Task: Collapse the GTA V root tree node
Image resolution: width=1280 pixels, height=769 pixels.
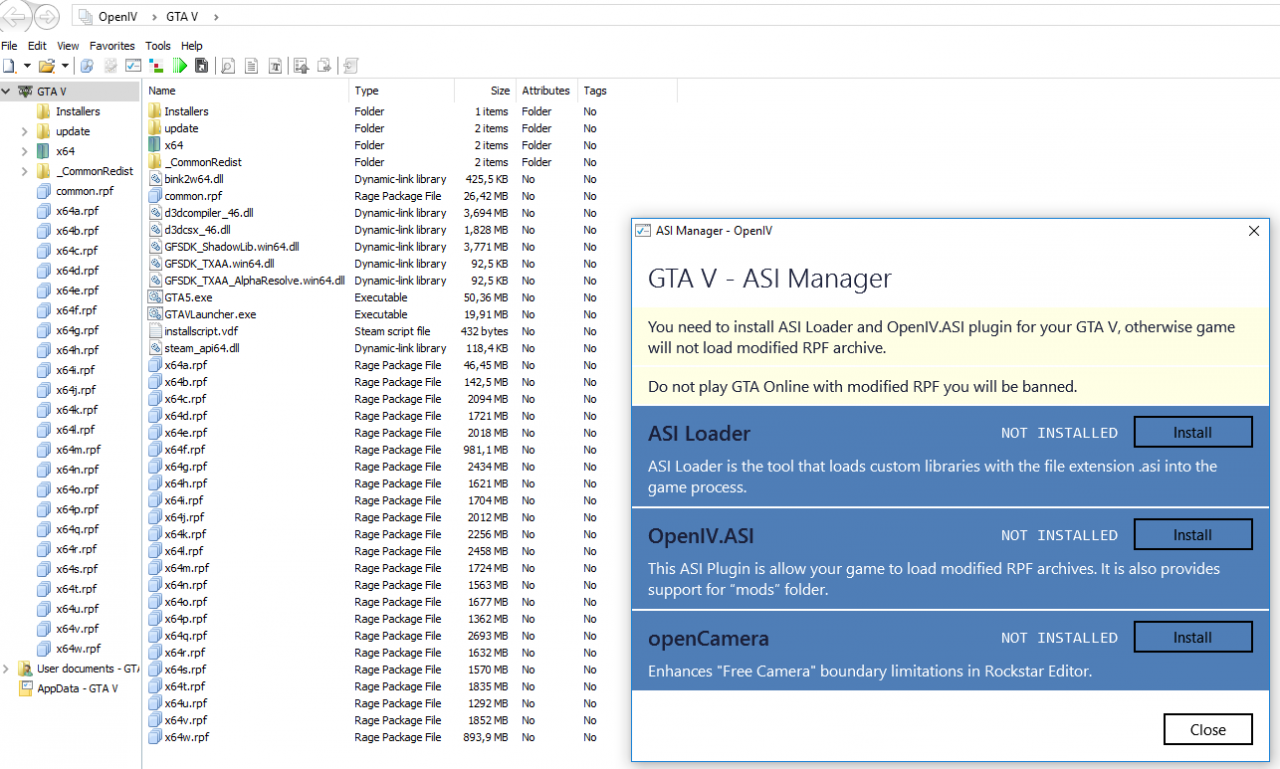Action: click(x=6, y=91)
